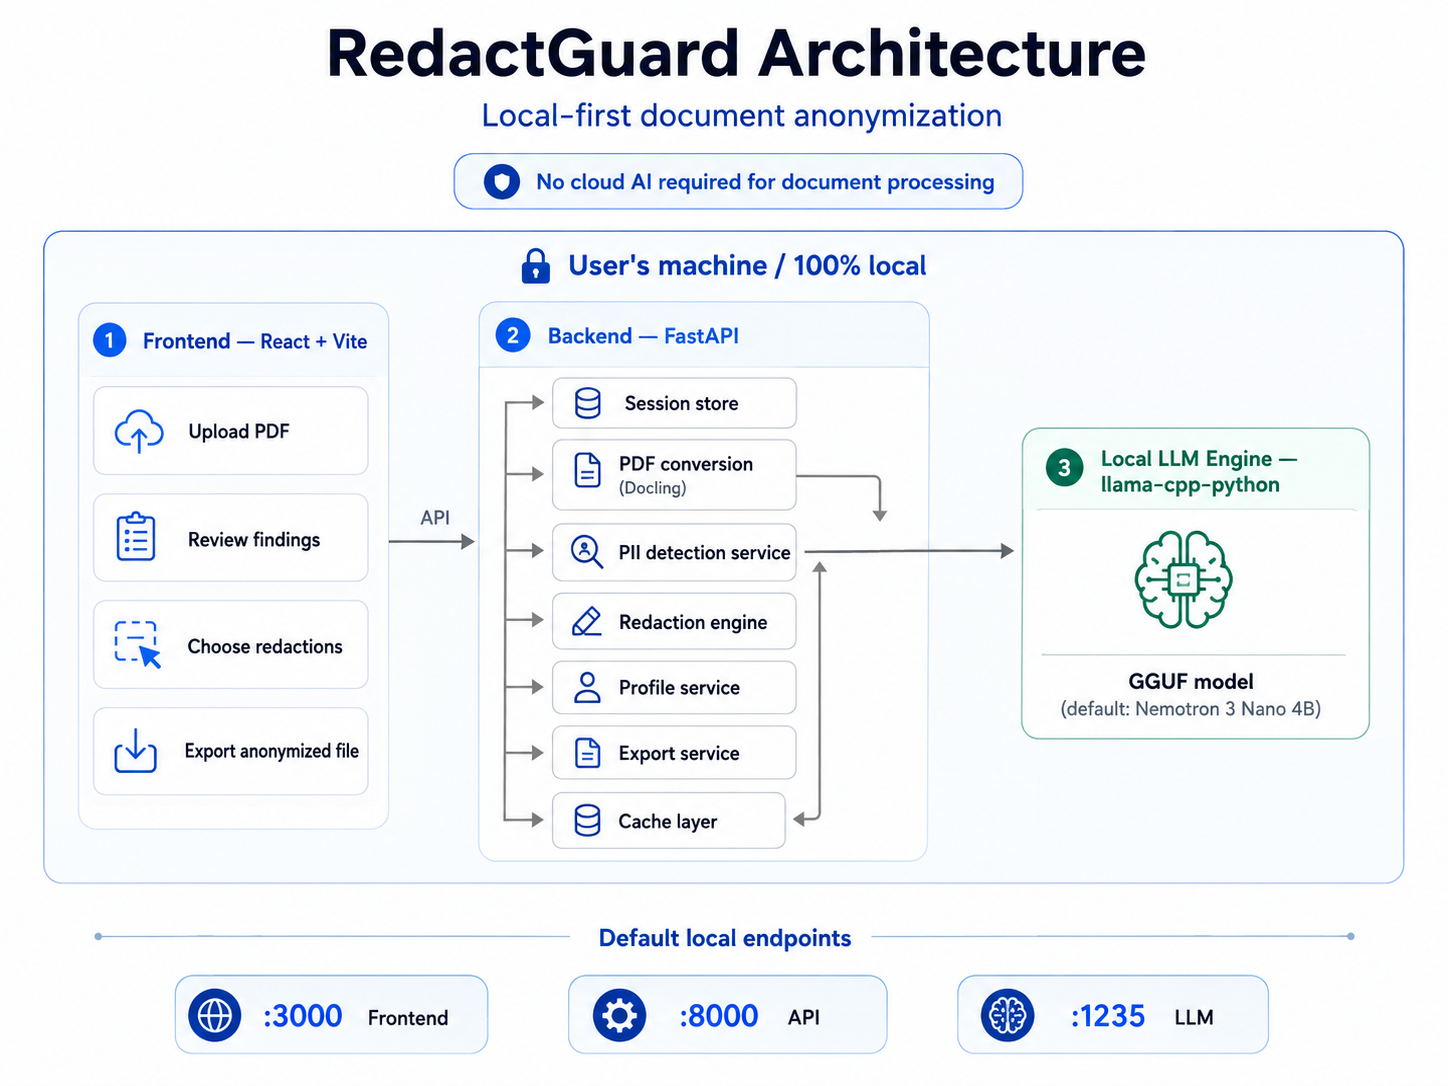1448x1086 pixels.
Task: Click the "API" endpoint label beside :8000
Action: click(804, 1018)
